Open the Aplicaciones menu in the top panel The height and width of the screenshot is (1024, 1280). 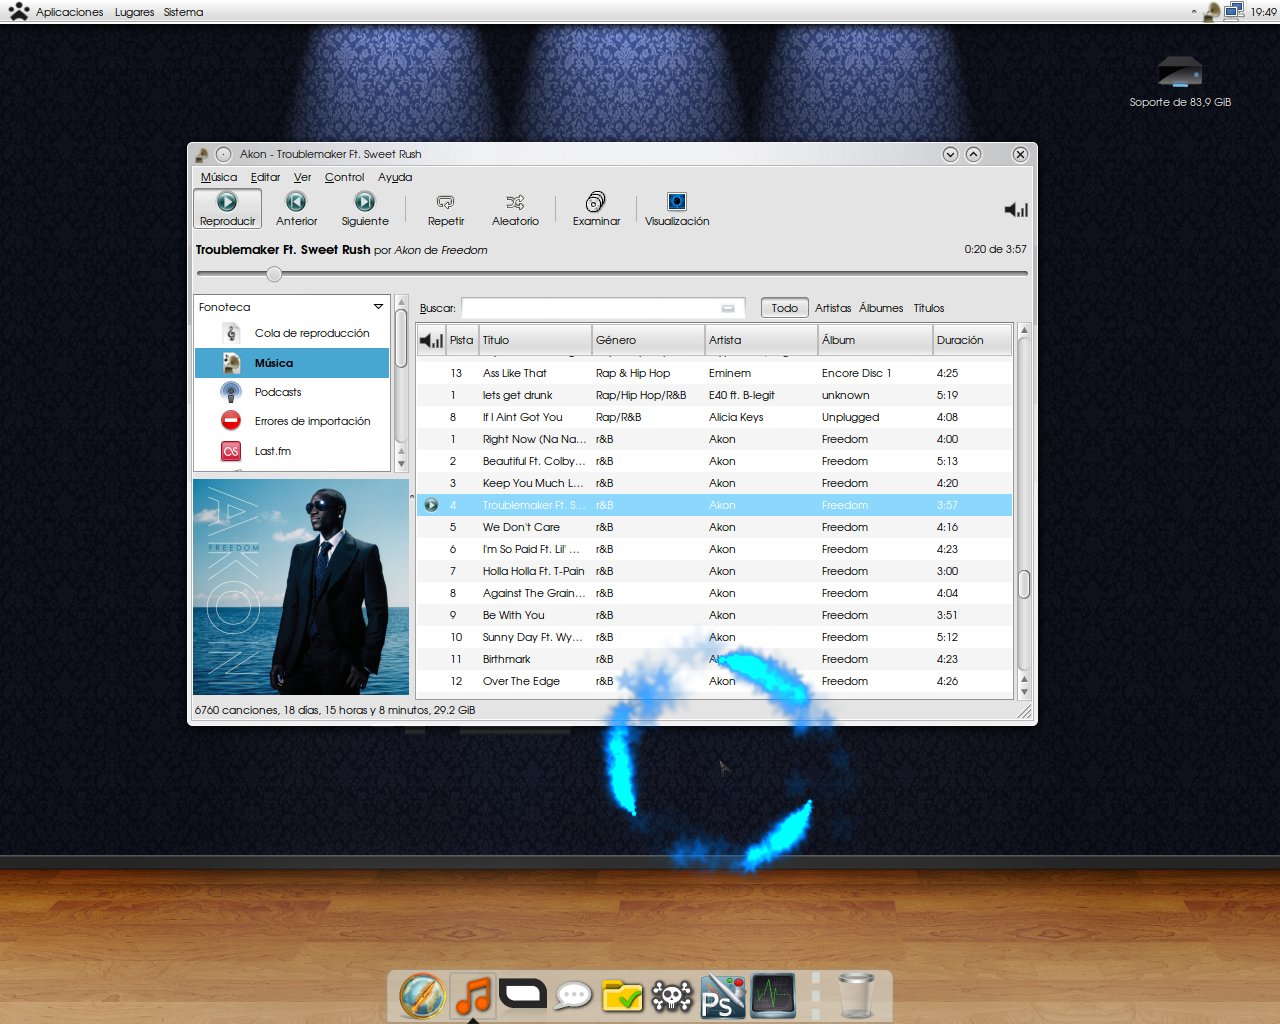point(69,12)
